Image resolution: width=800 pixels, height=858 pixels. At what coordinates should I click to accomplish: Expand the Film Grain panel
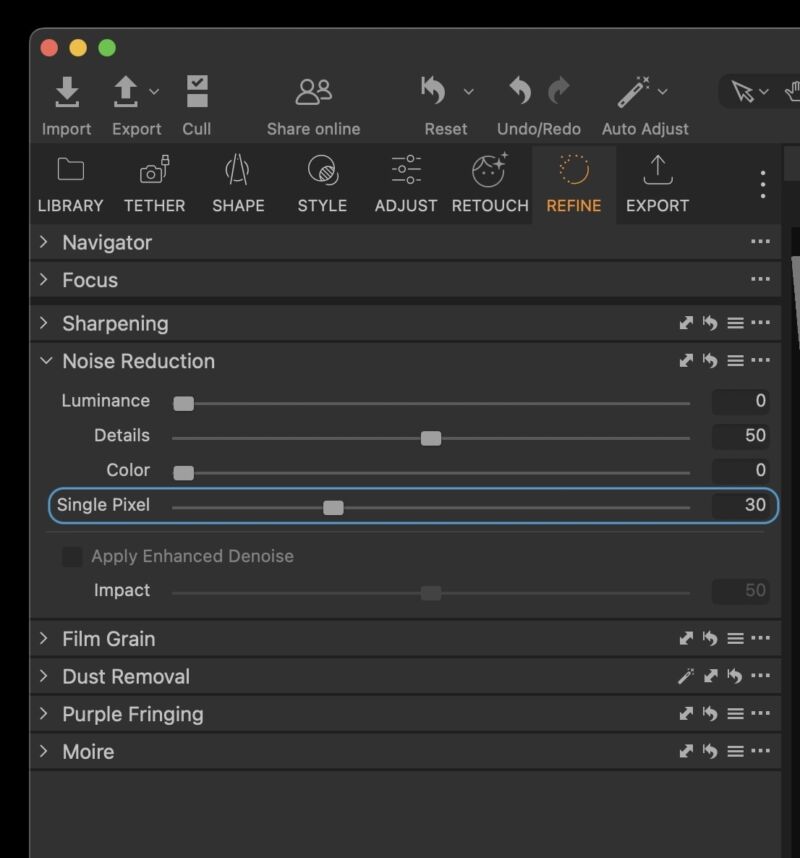pos(44,639)
